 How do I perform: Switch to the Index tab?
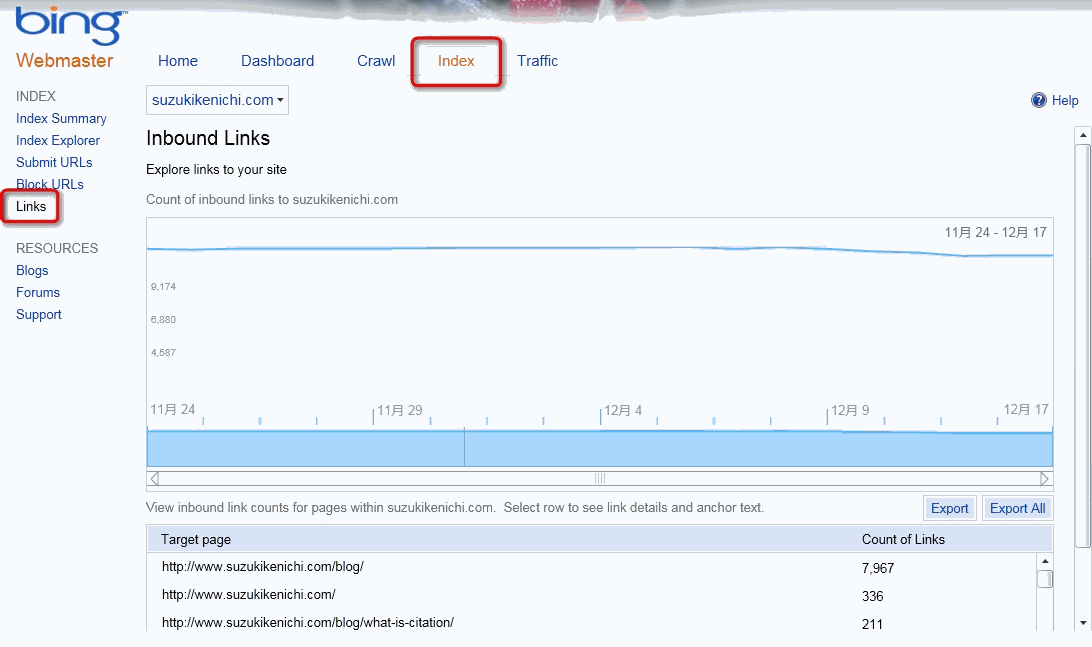tap(456, 61)
